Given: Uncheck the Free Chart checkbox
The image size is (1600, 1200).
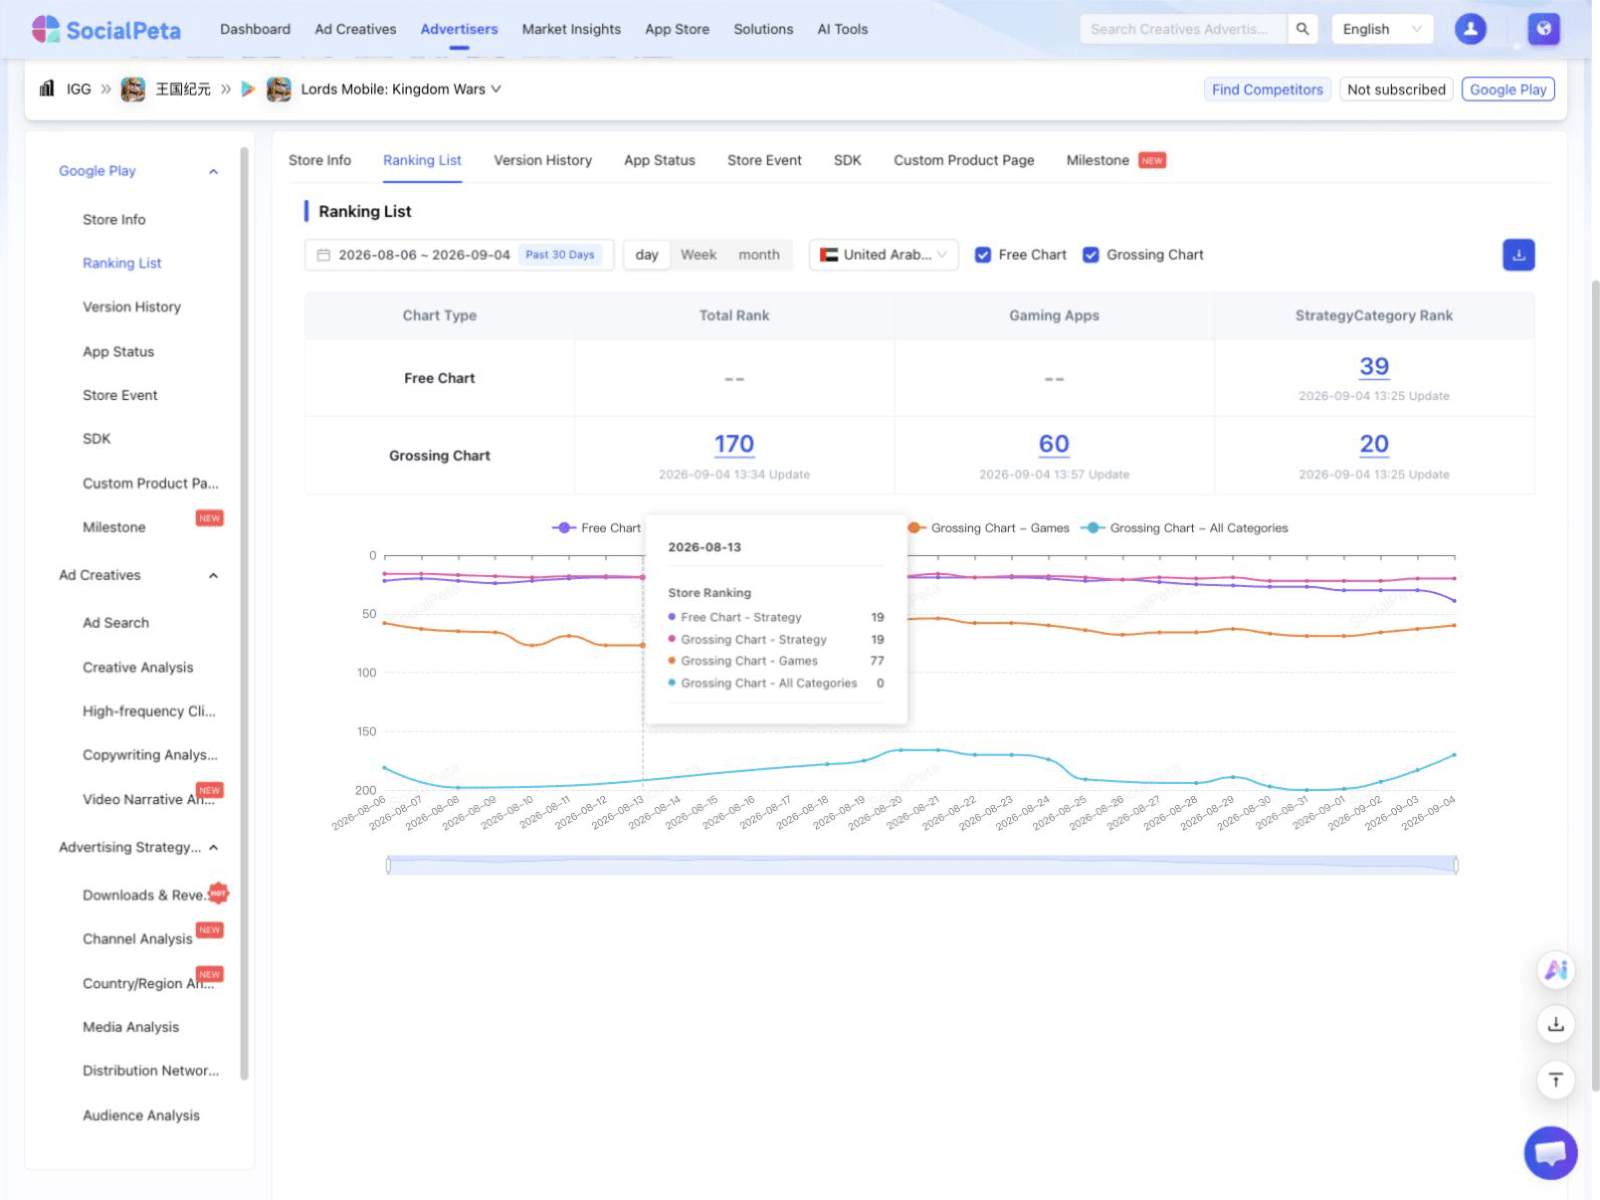Looking at the screenshot, I should pos(983,255).
